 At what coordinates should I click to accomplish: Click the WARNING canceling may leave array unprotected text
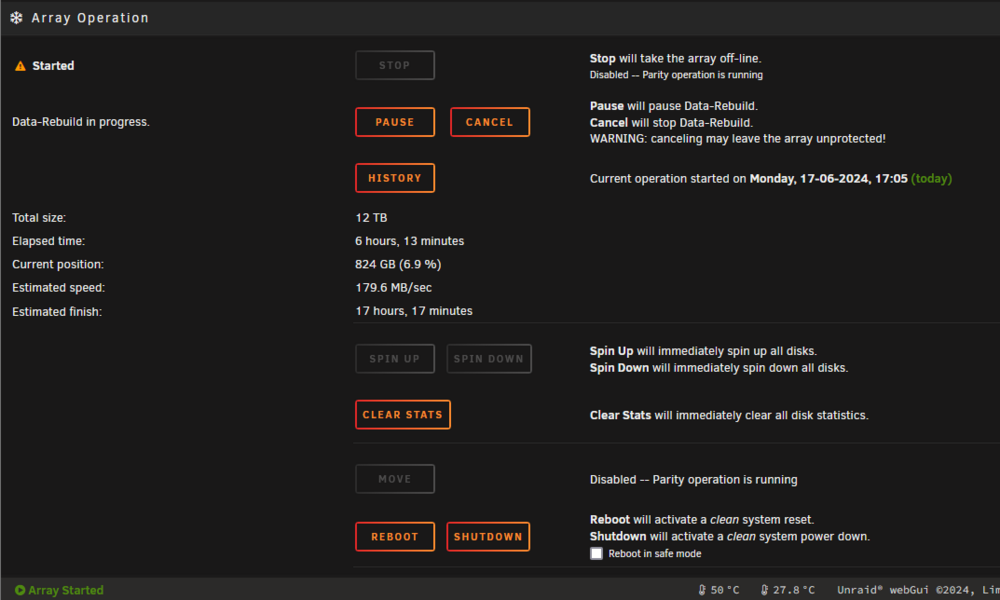coord(738,139)
